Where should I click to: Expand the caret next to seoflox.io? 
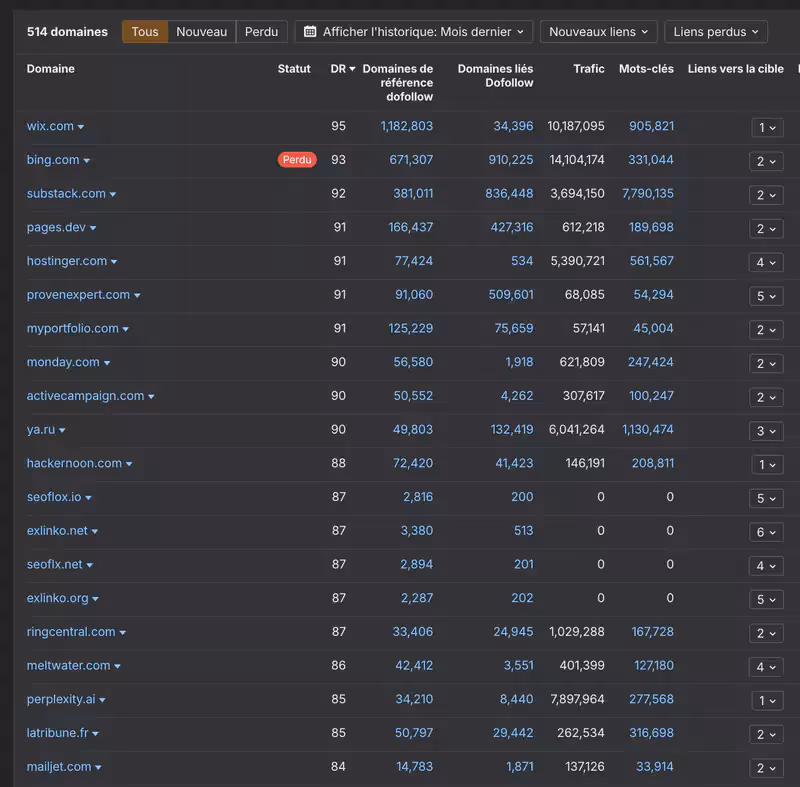(x=88, y=498)
